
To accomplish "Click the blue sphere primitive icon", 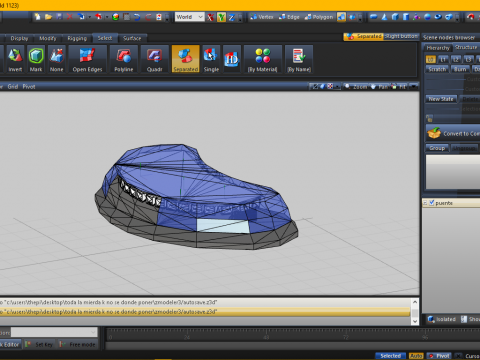I will 427,17.
